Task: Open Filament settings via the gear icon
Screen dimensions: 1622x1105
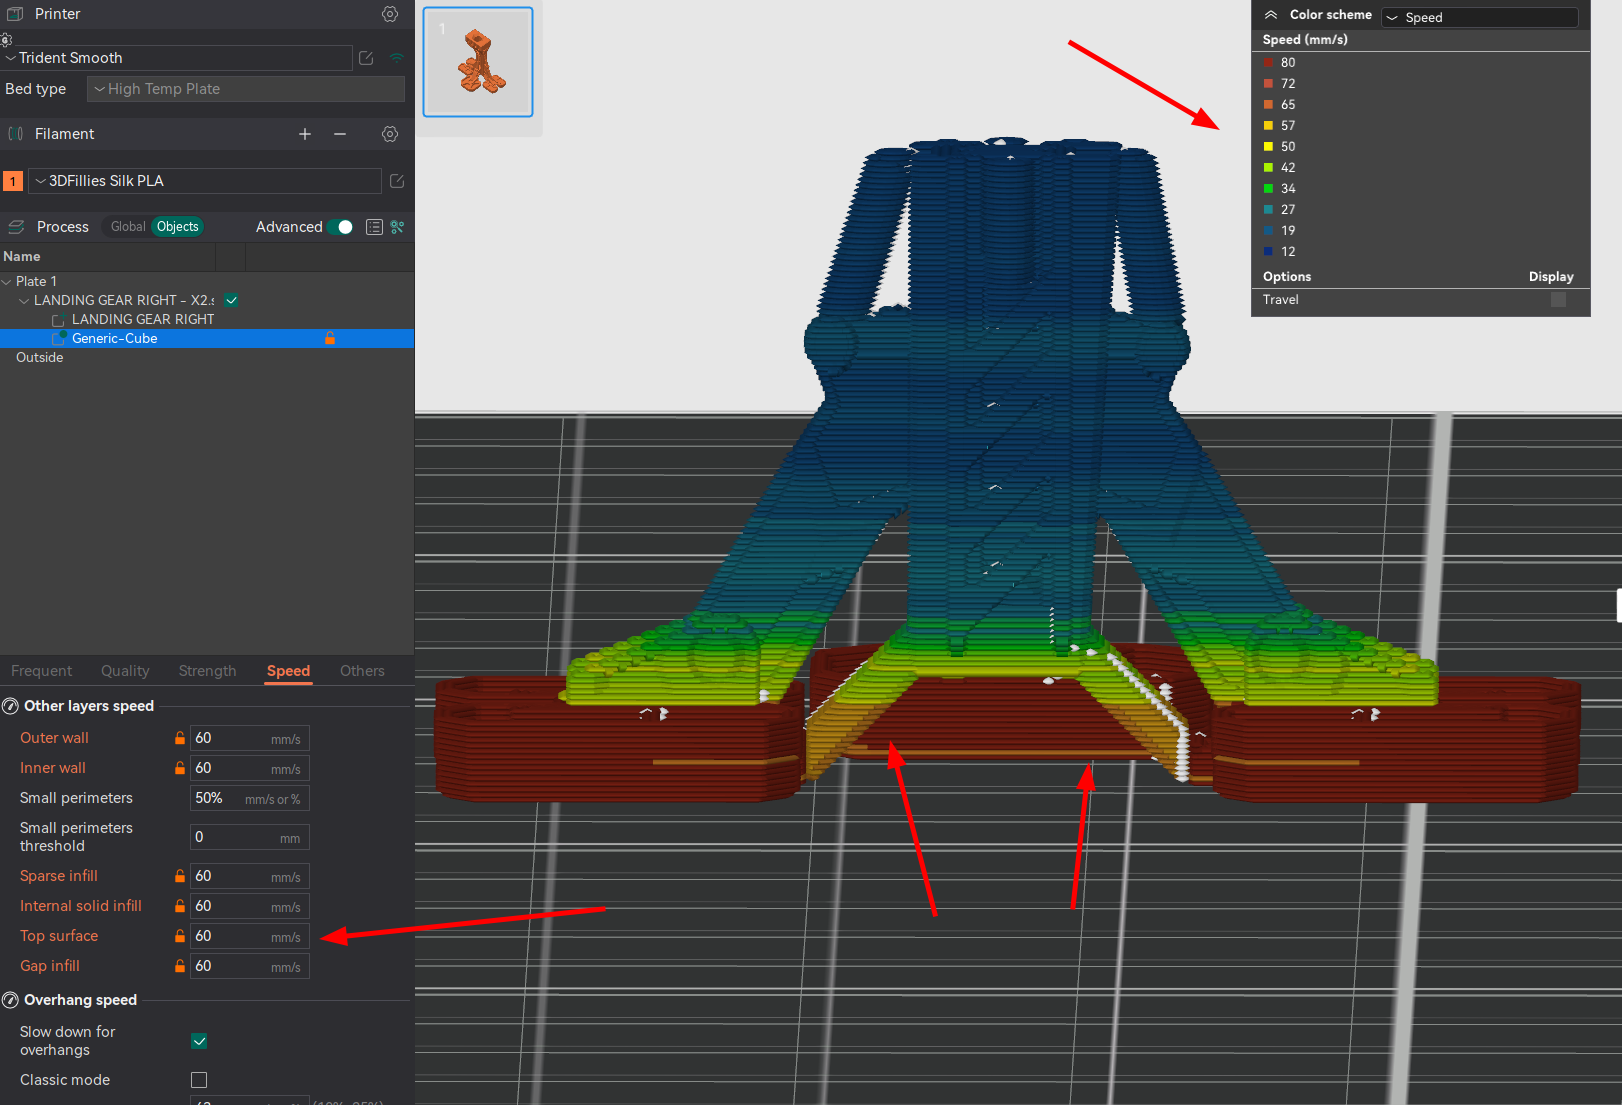Action: pyautogui.click(x=389, y=133)
